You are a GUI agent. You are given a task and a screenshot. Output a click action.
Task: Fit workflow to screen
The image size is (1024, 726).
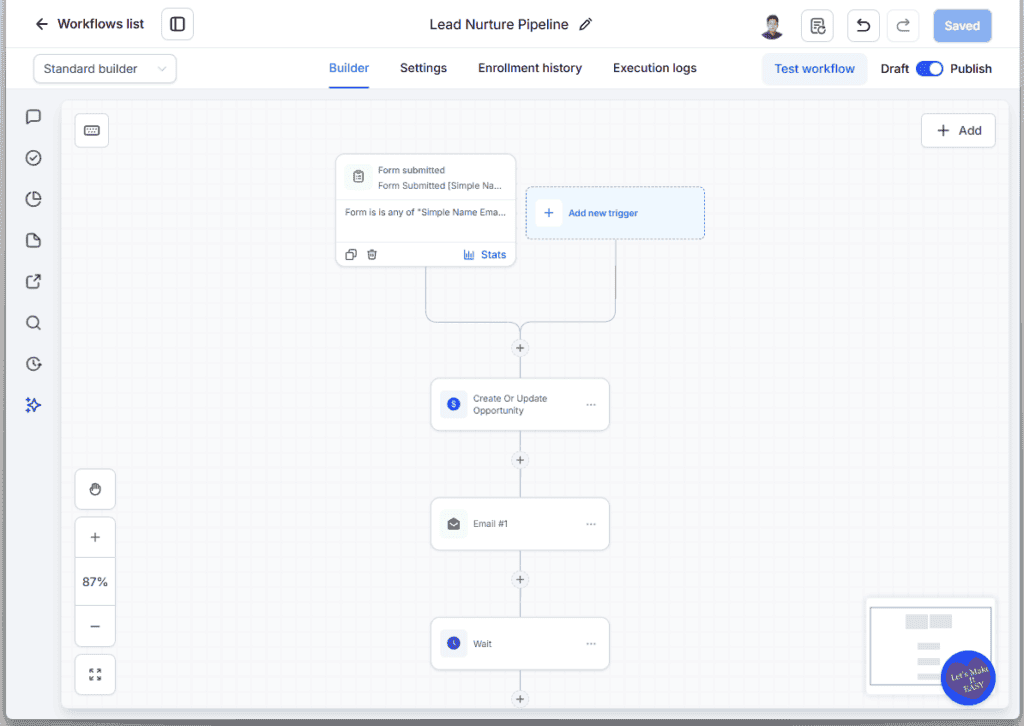(95, 674)
